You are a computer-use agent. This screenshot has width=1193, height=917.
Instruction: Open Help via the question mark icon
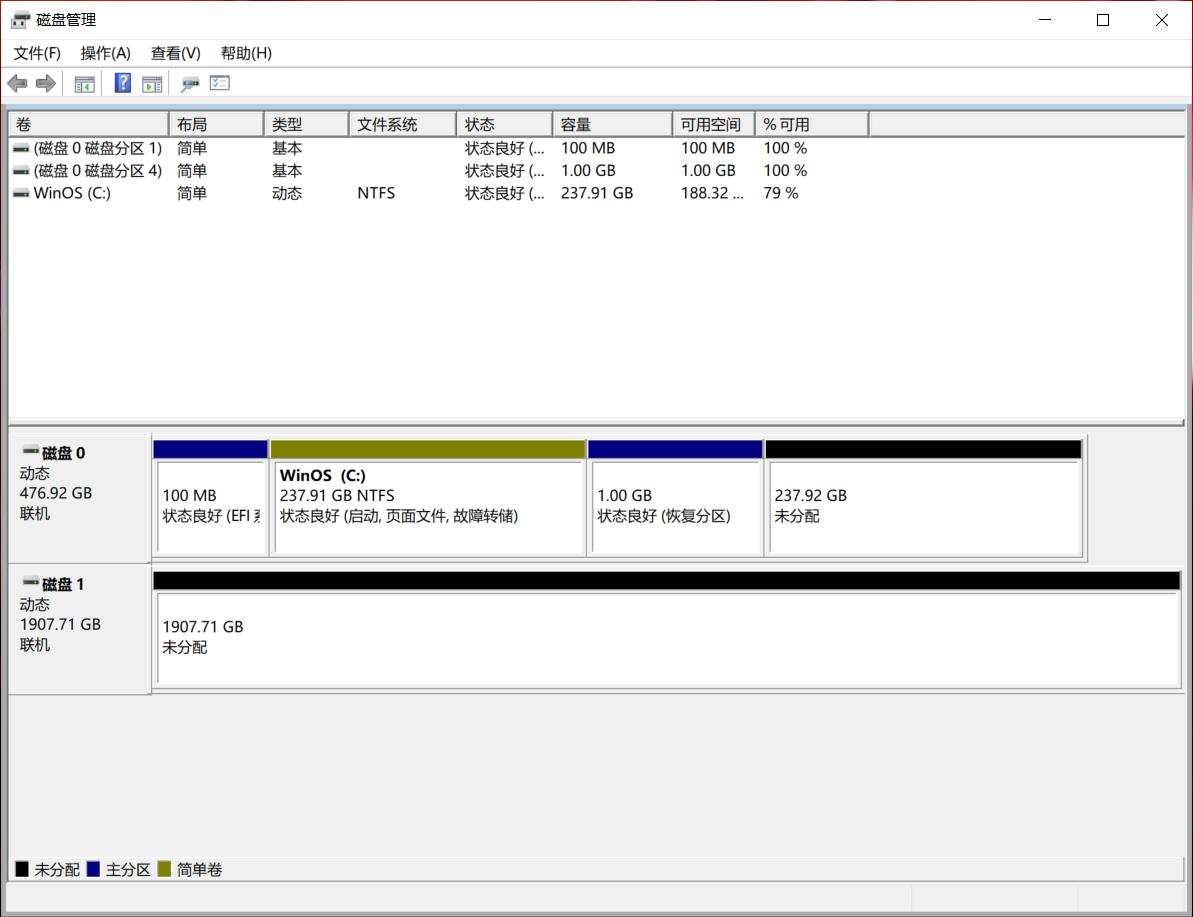(x=122, y=83)
